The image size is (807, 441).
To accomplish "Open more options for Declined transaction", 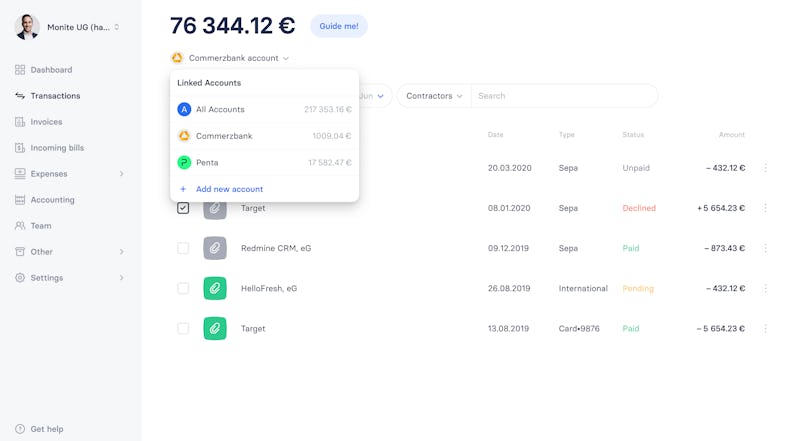I will tap(765, 208).
